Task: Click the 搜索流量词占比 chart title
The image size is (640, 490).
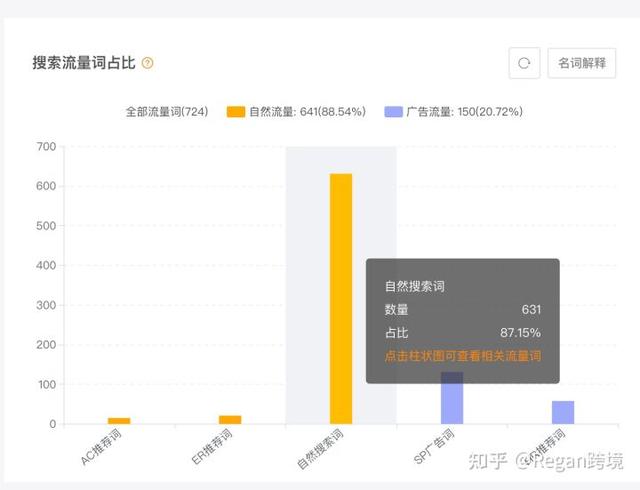Action: click(84, 63)
